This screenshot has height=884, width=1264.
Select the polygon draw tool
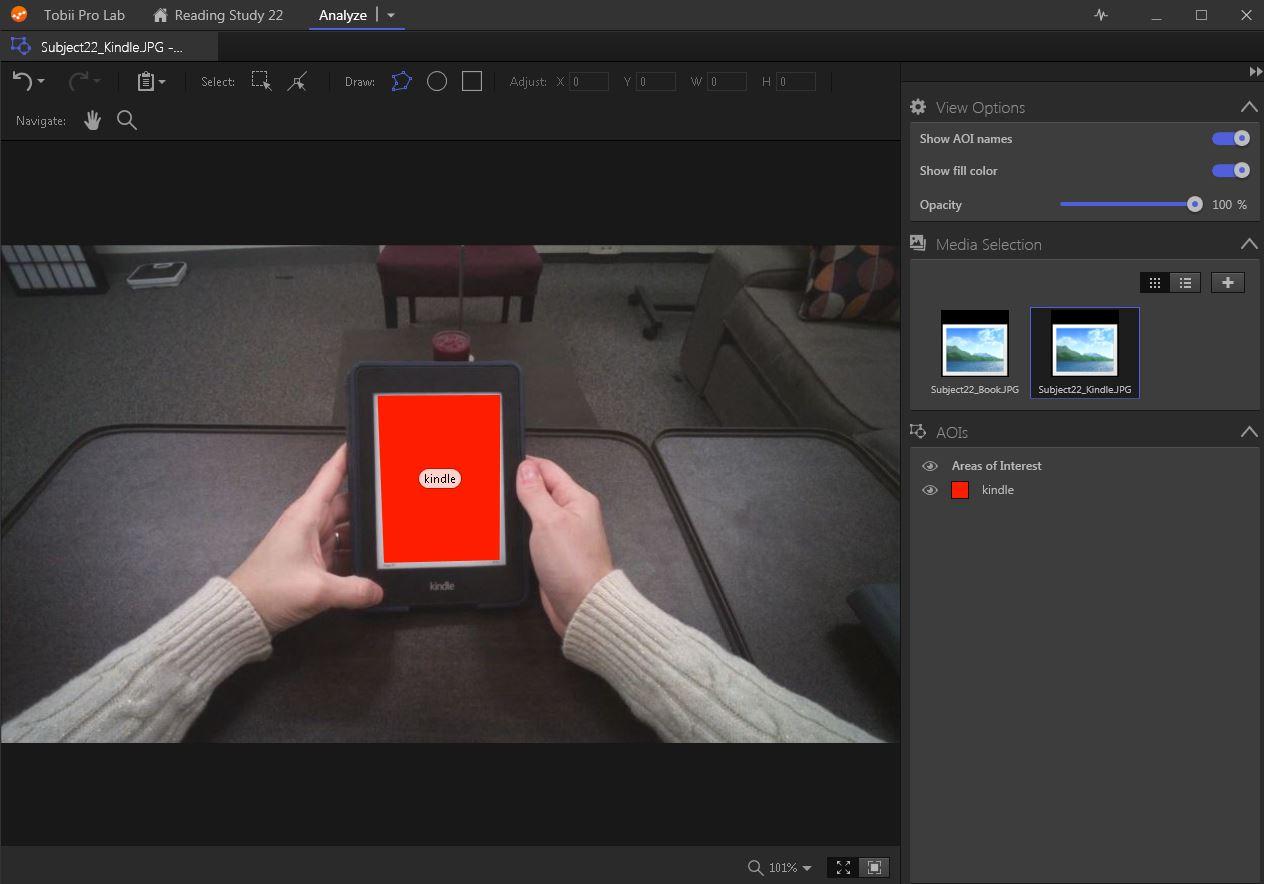[x=401, y=82]
